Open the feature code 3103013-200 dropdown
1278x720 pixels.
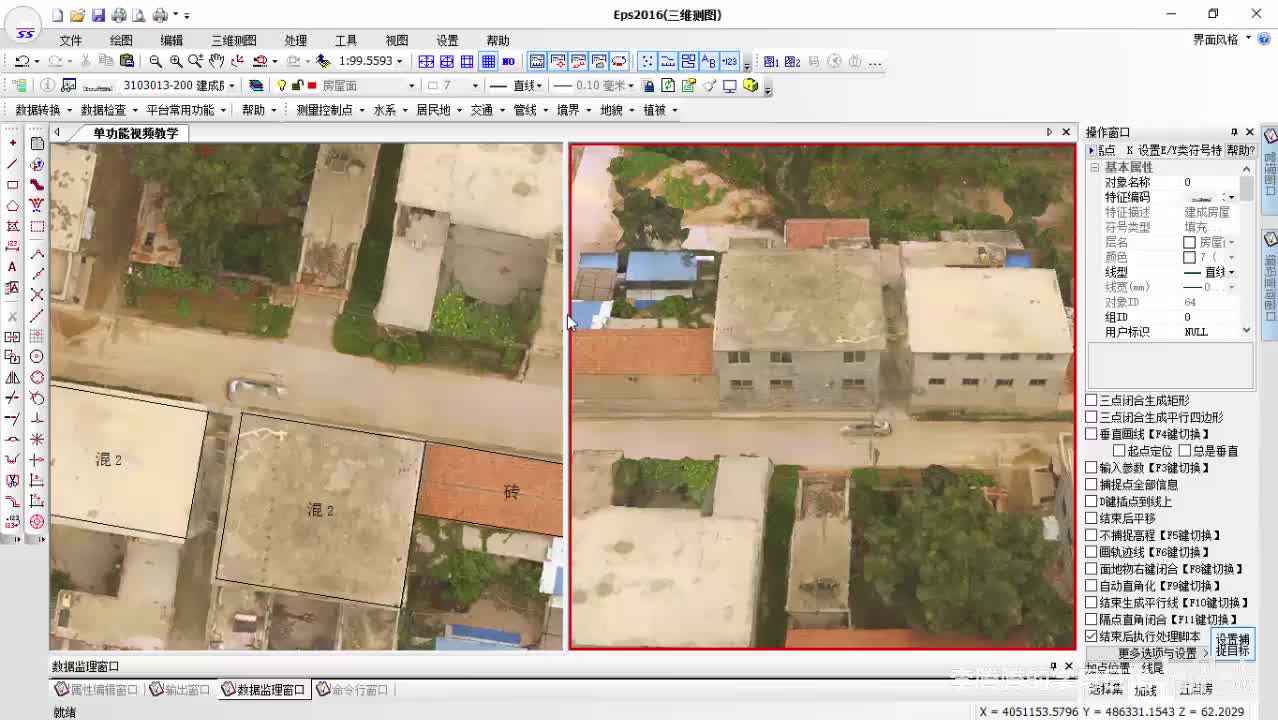pyautogui.click(x=232, y=86)
